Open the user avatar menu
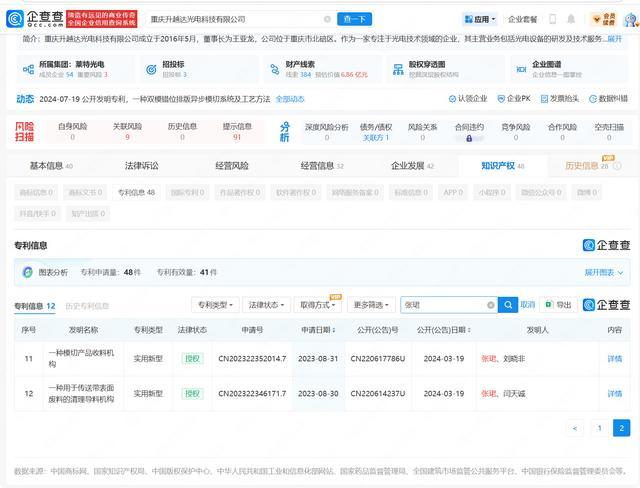 (631, 19)
